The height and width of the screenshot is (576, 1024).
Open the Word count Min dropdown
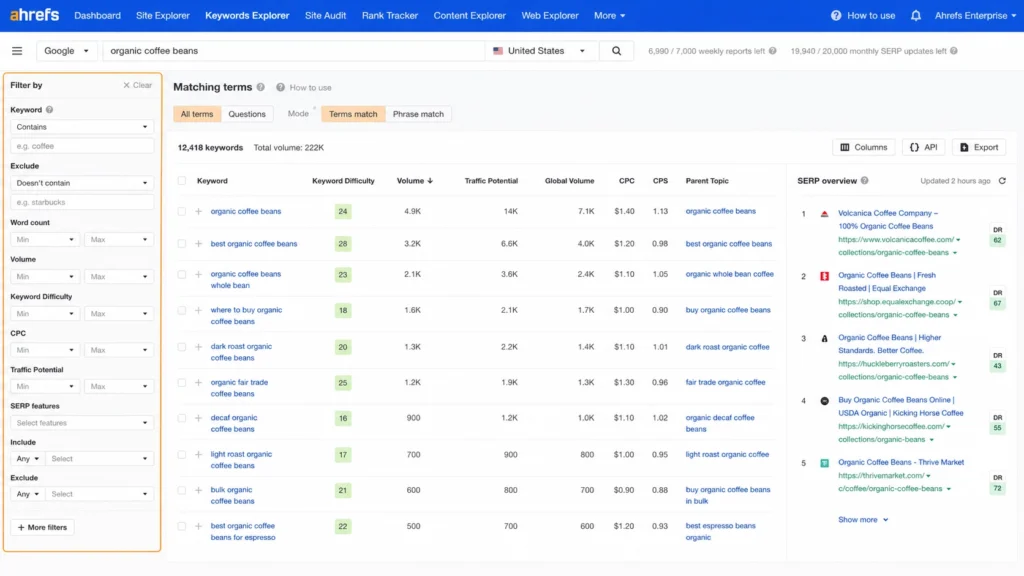[44, 240]
